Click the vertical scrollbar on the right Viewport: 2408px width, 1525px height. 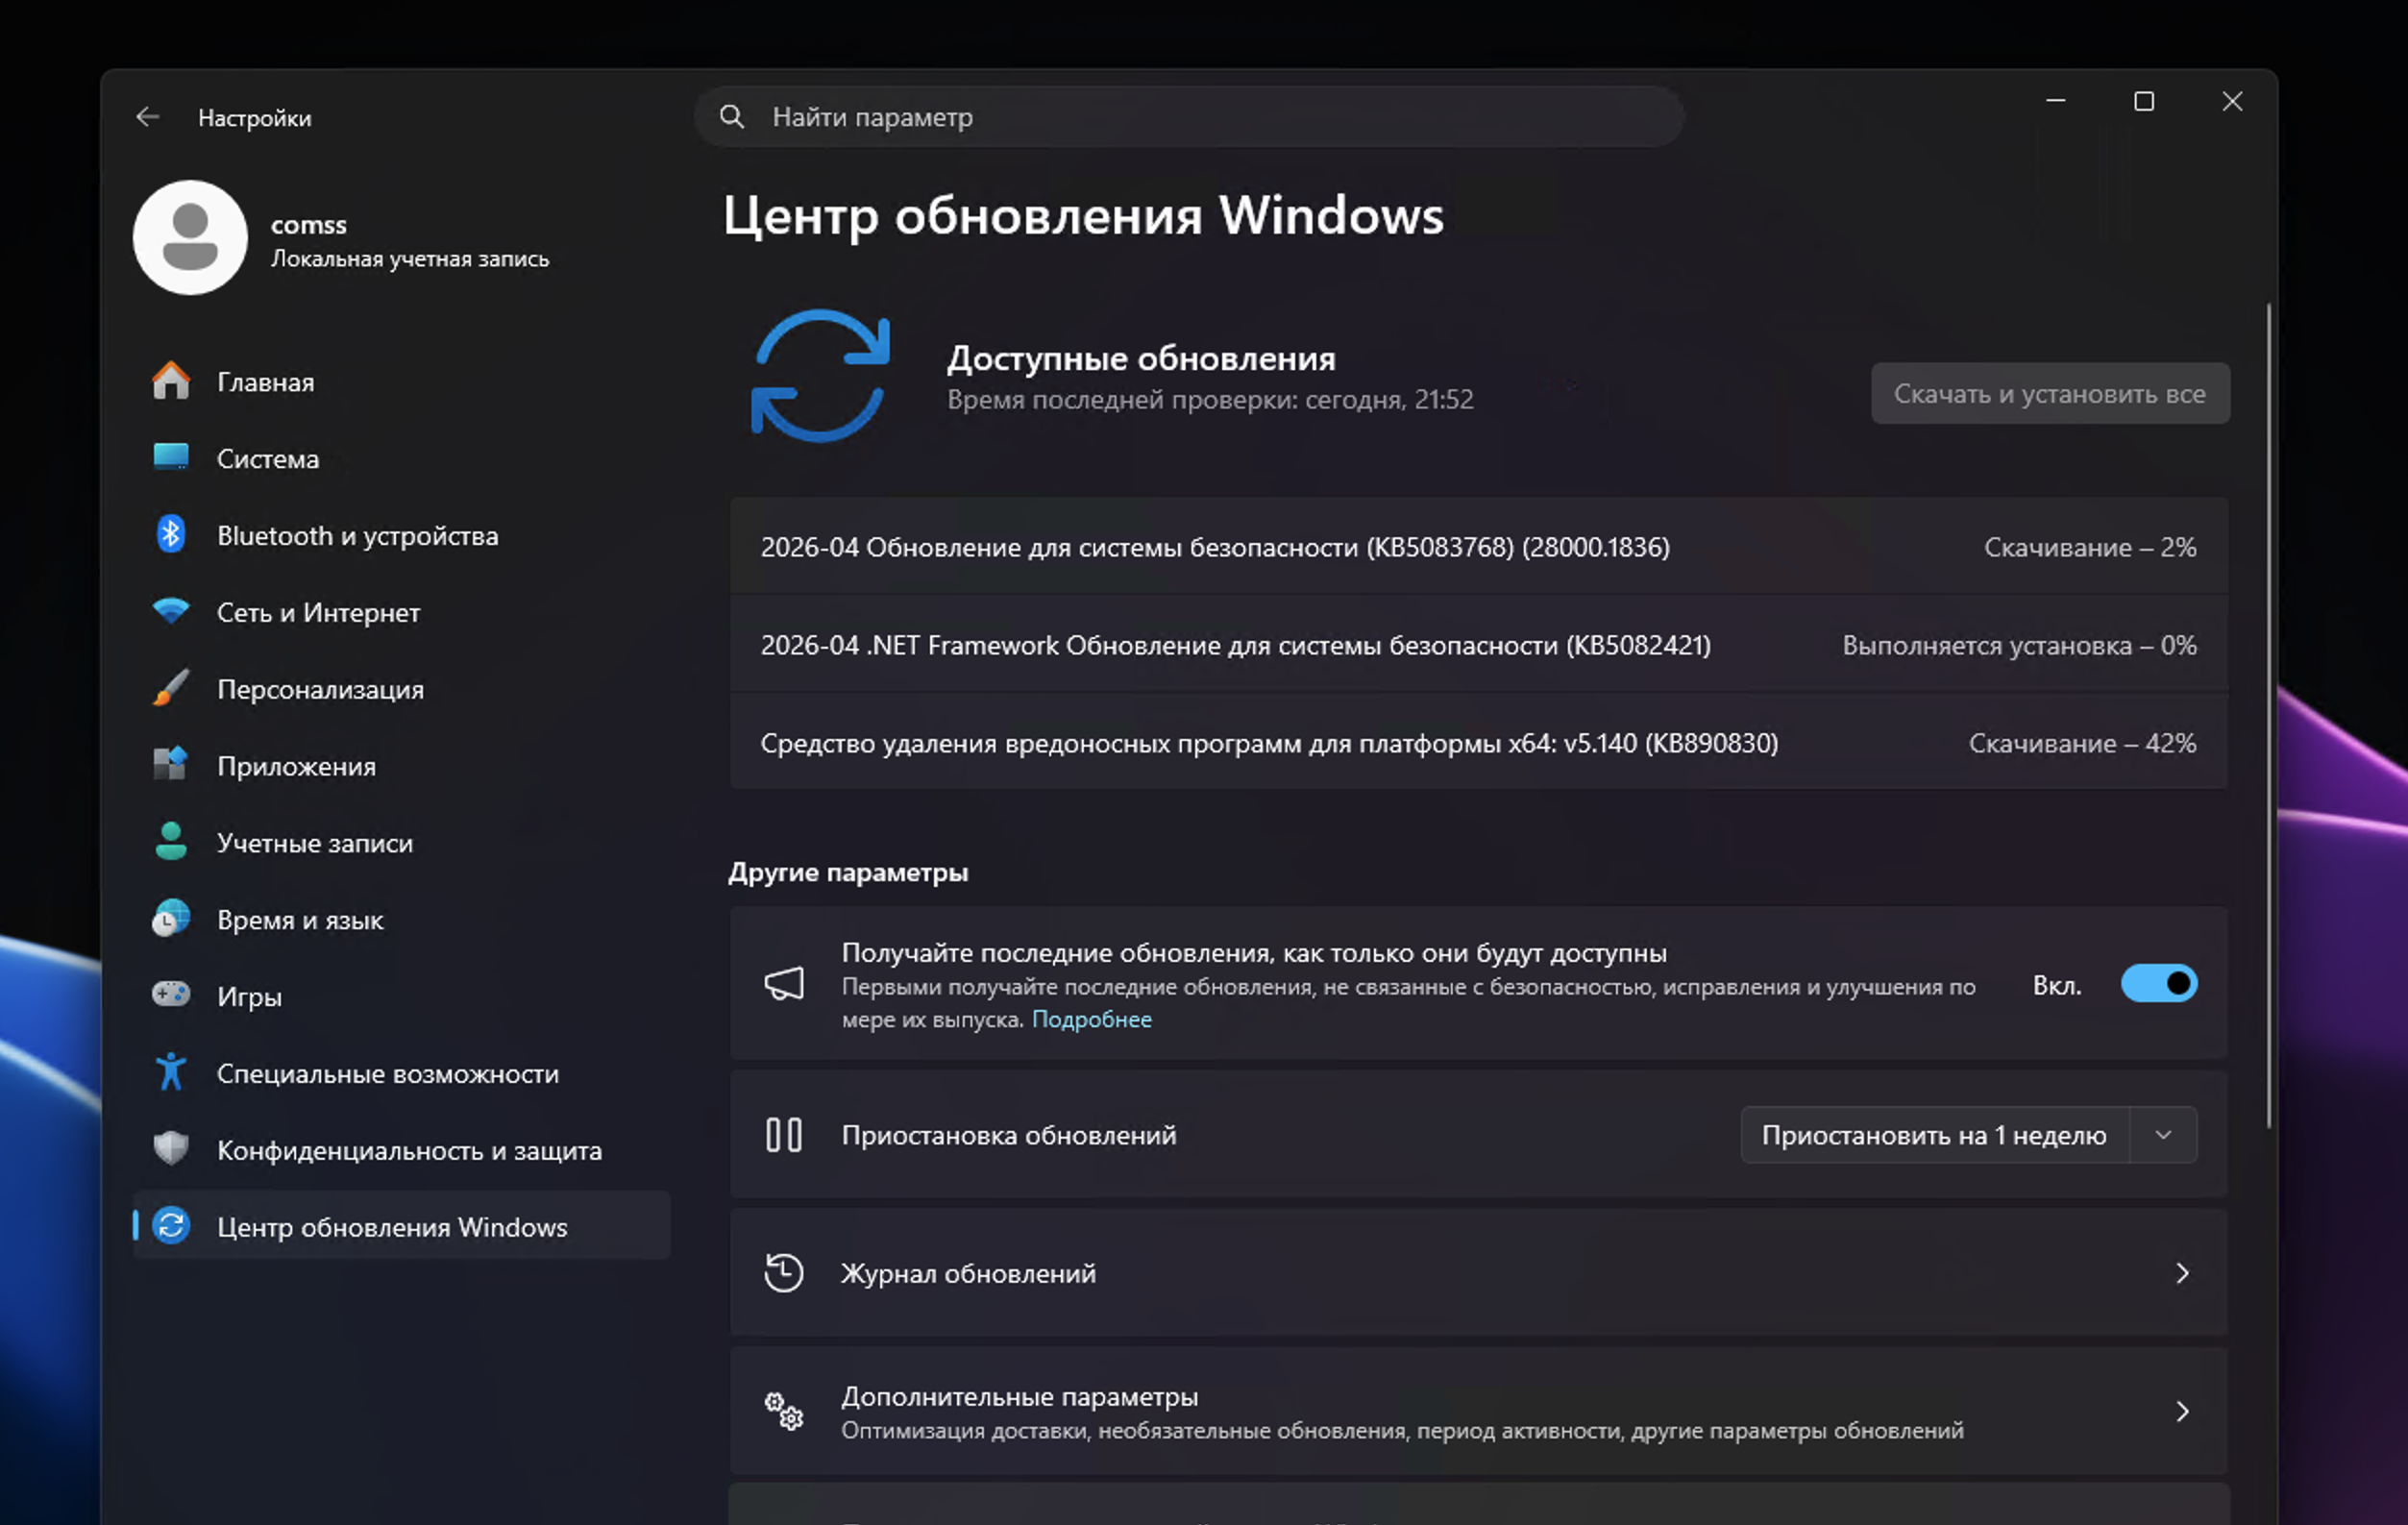click(x=2268, y=716)
